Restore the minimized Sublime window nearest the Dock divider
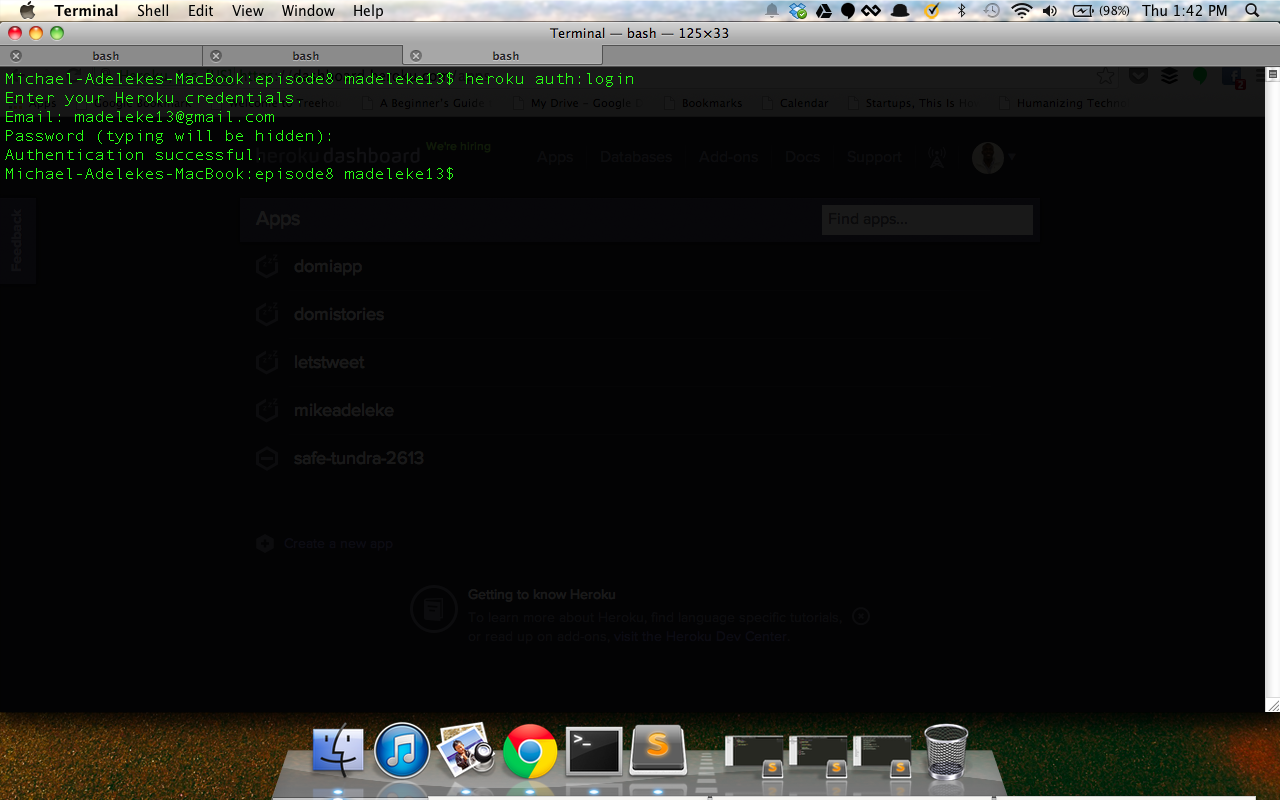1280x800 pixels. tap(755, 755)
